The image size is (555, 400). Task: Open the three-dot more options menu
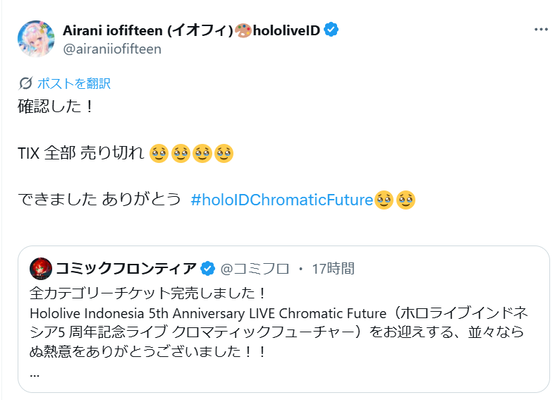tap(541, 30)
